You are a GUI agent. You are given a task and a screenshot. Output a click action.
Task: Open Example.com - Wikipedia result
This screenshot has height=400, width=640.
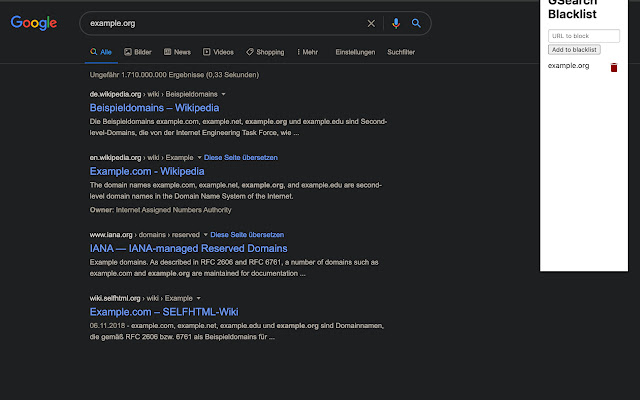tap(147, 171)
